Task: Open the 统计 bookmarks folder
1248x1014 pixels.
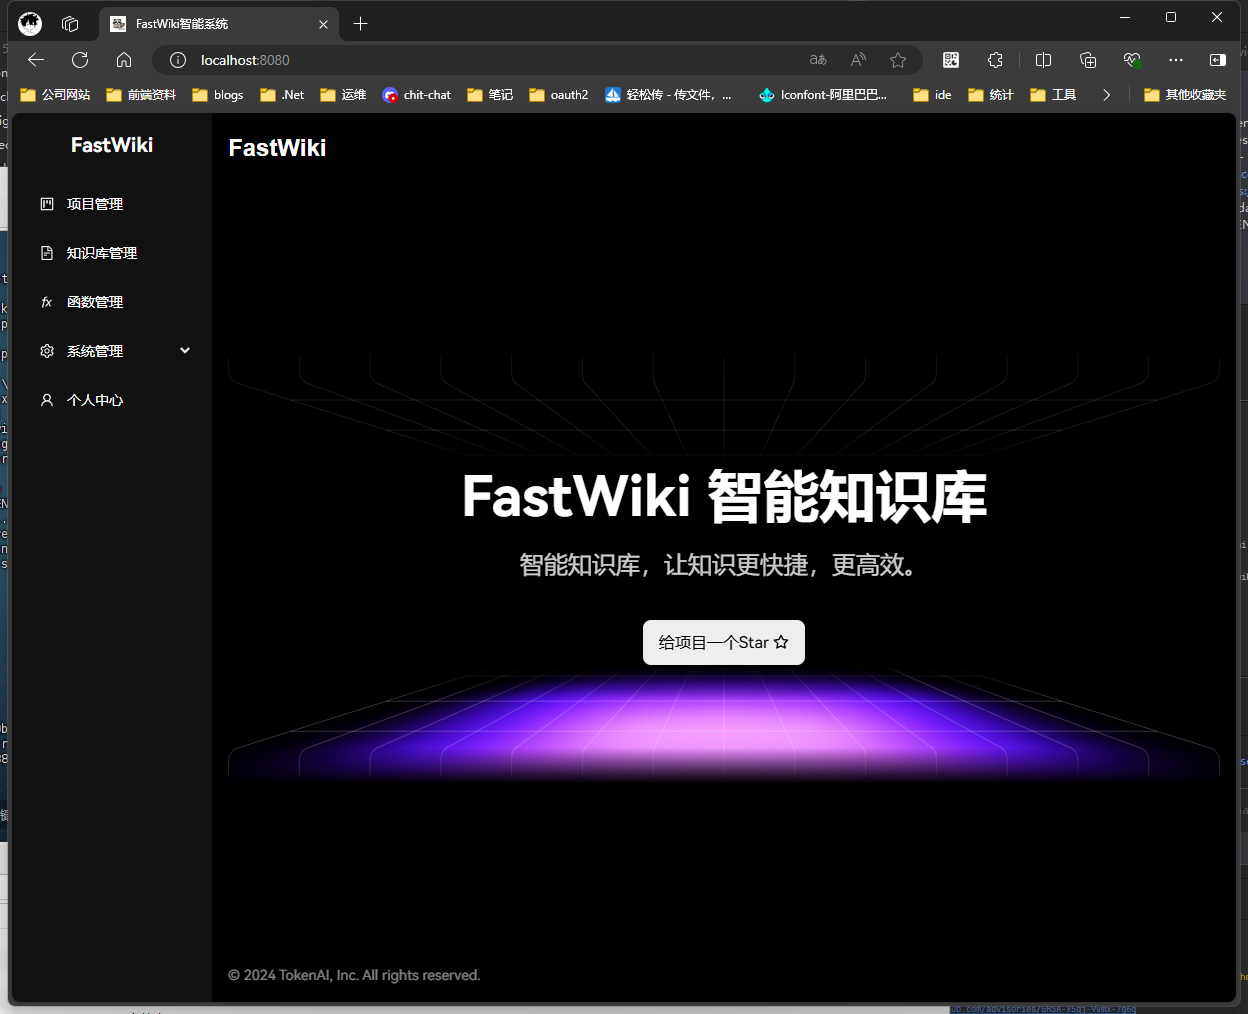Action: tap(991, 95)
